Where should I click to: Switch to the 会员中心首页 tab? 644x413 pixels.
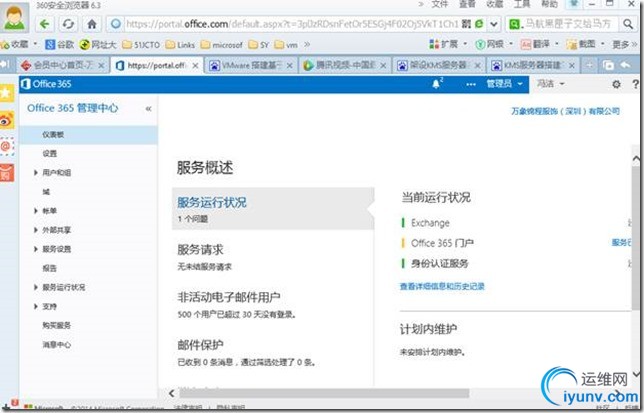pyautogui.click(x=63, y=65)
